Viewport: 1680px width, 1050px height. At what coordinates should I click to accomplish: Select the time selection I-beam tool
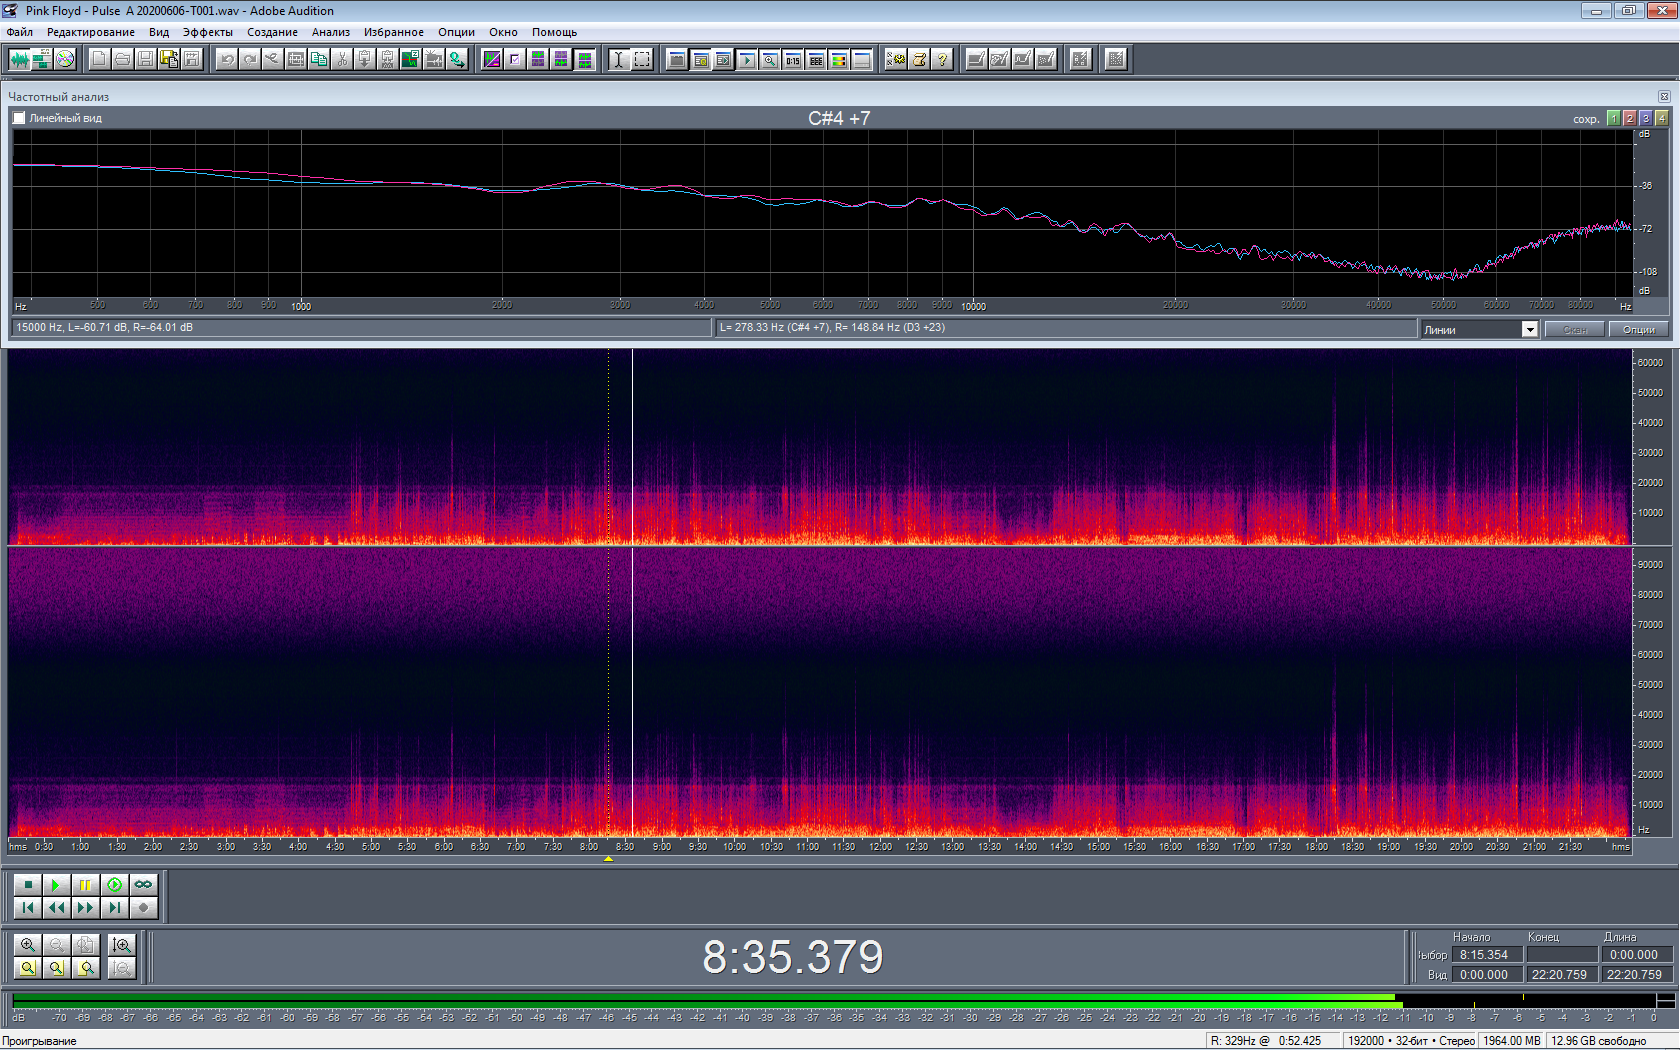point(618,59)
